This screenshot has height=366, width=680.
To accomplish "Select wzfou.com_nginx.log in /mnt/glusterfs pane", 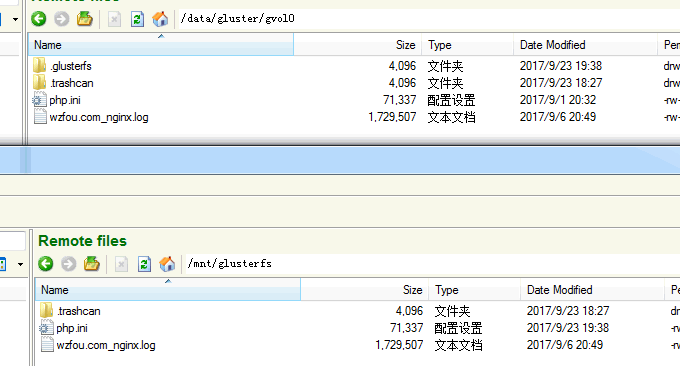I will [105, 345].
